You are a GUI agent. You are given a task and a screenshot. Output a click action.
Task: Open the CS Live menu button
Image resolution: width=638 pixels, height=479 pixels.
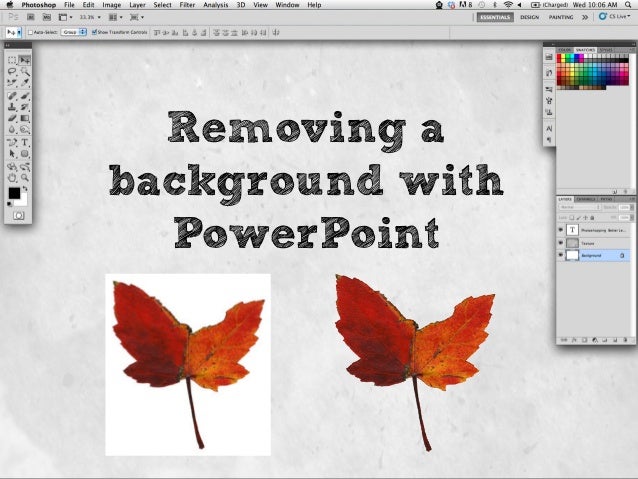[x=614, y=16]
